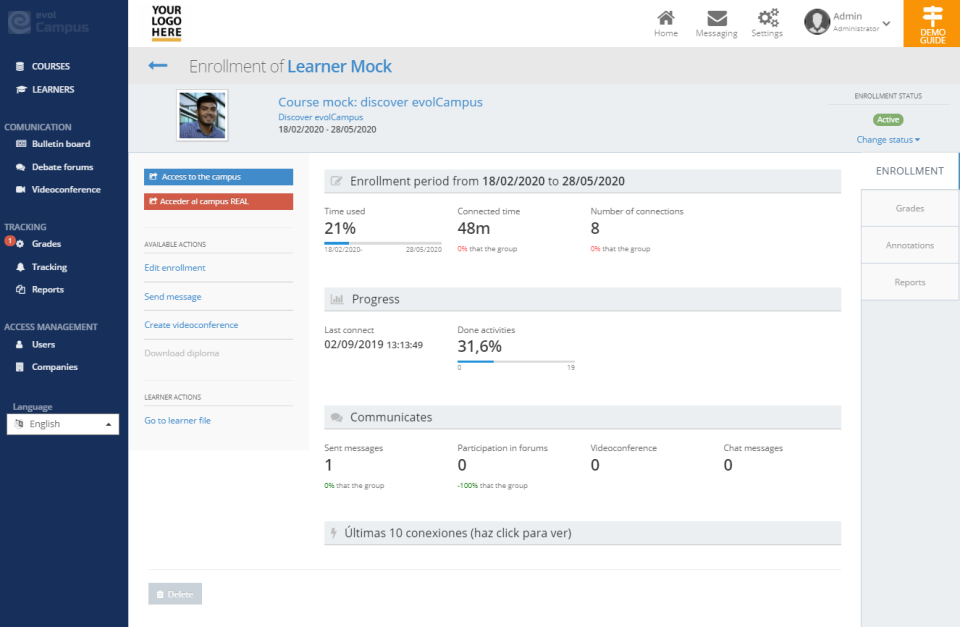Click Access to the campus button
Screen dimensions: 960x627
pyautogui.click(x=218, y=177)
